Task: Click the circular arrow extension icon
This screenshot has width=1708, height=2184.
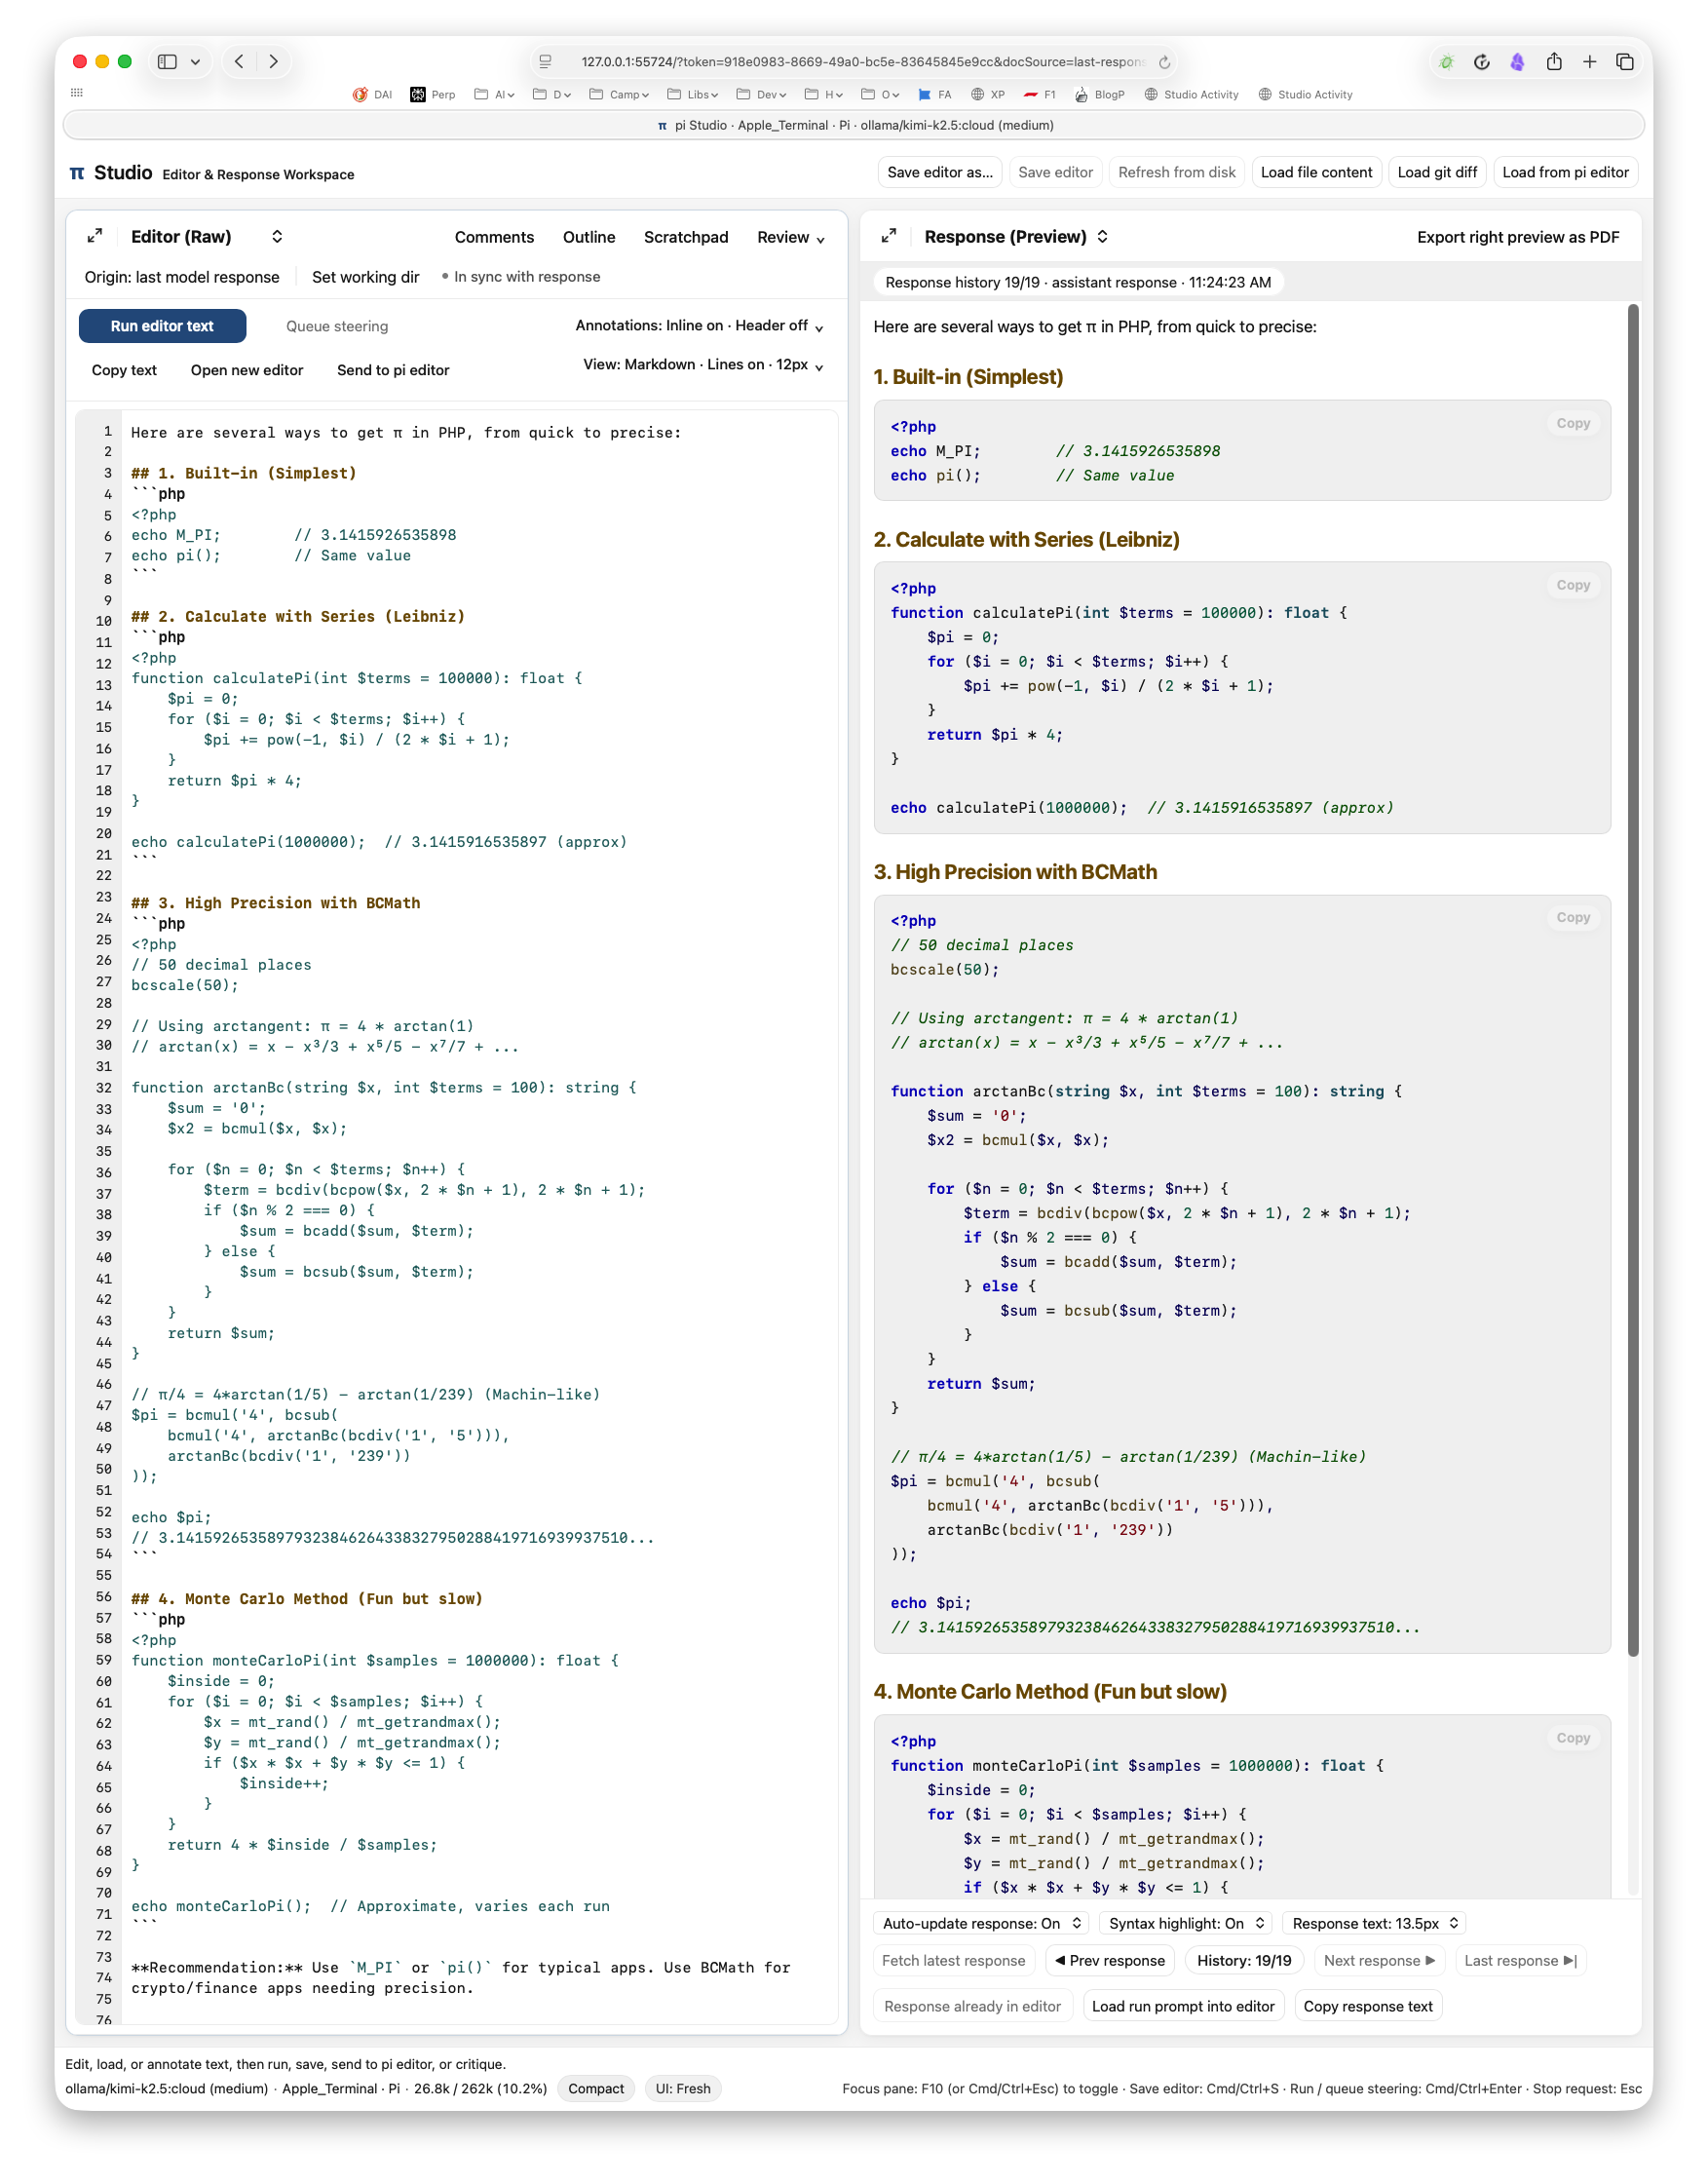Action: pos(1481,62)
